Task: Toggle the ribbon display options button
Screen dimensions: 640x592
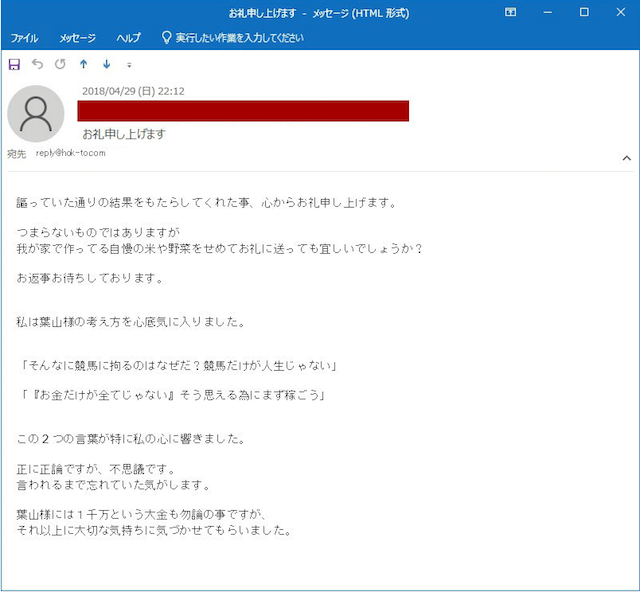Action: 510,12
